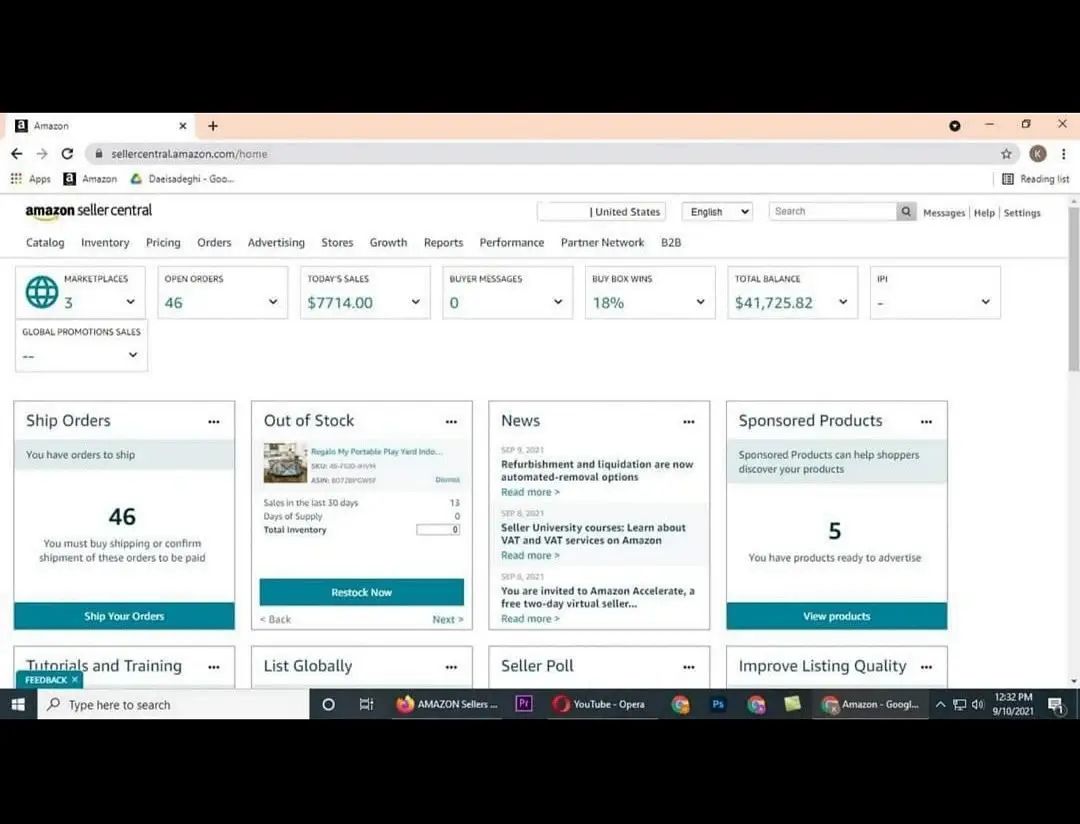Open the Inventory menu
This screenshot has height=824, width=1080.
click(x=105, y=243)
